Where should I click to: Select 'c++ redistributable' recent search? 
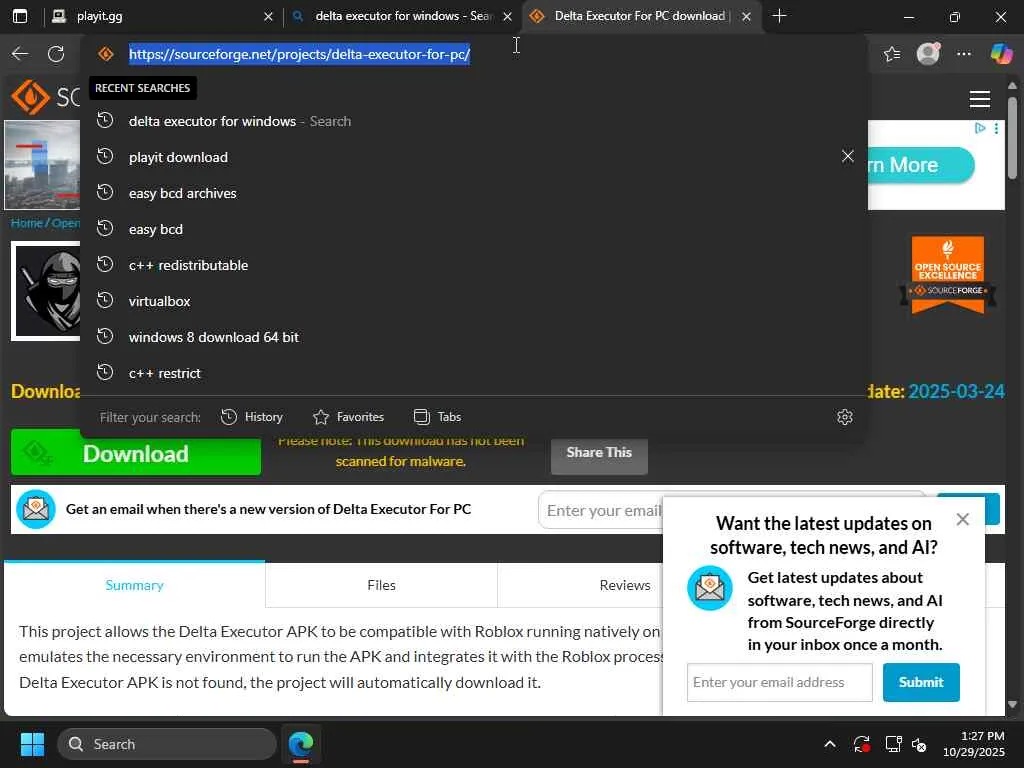pos(473,264)
